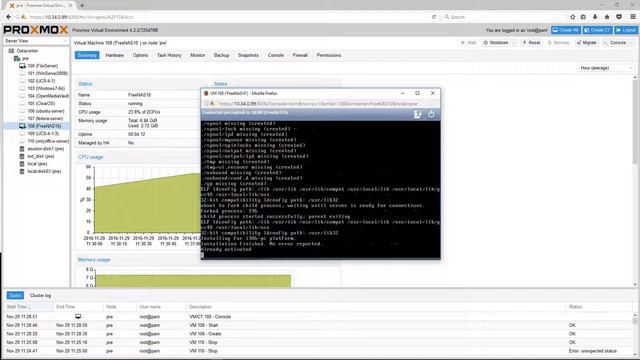Click the Shutdown button
Viewport: 640px width, 360px height.
pyautogui.click(x=496, y=42)
